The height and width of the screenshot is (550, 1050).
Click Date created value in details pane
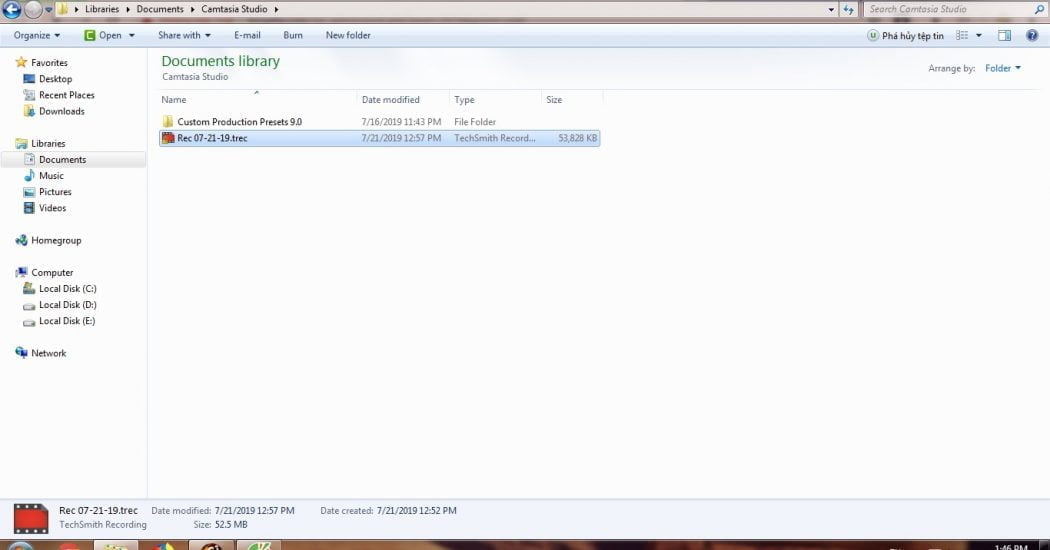(x=417, y=510)
